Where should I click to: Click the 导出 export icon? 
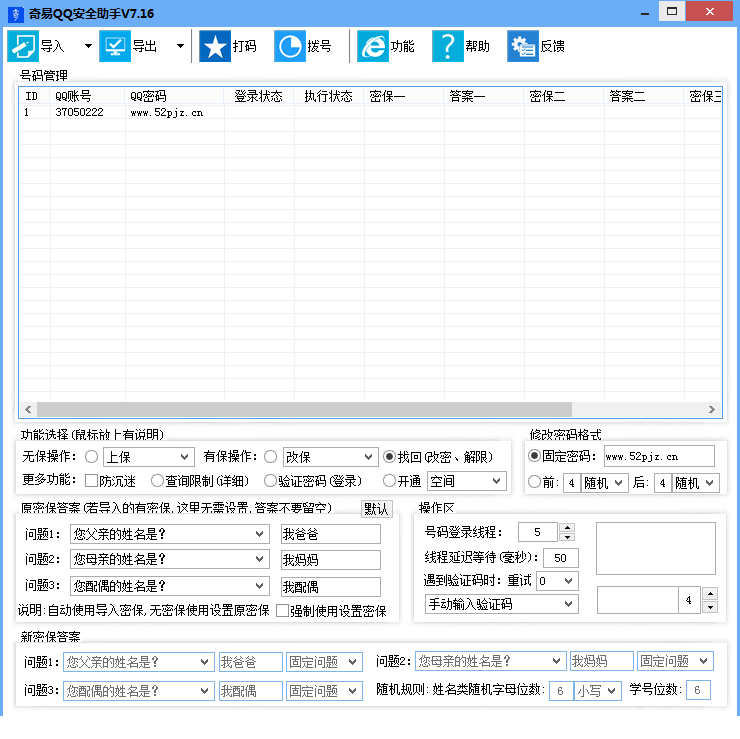tap(115, 46)
